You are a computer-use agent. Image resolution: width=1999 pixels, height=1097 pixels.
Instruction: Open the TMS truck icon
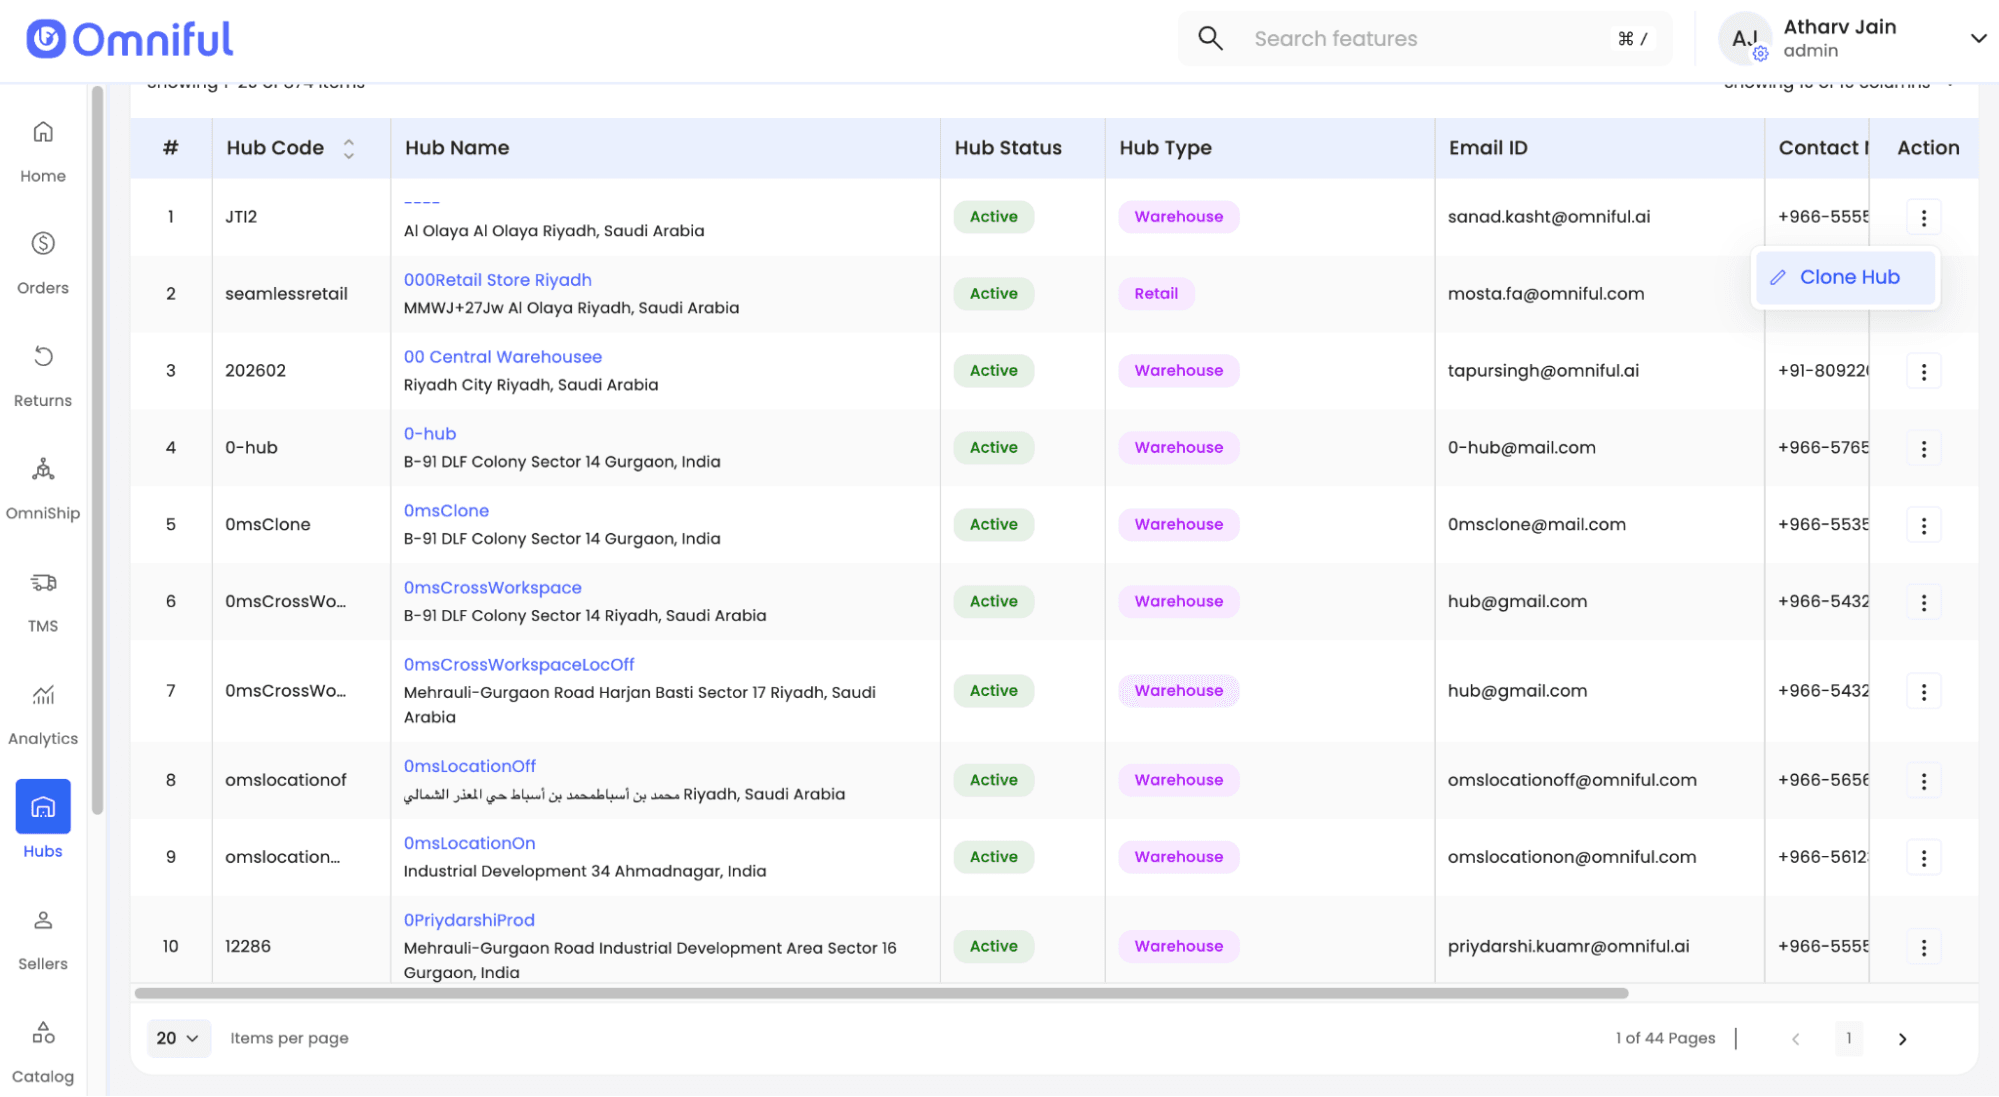(43, 583)
